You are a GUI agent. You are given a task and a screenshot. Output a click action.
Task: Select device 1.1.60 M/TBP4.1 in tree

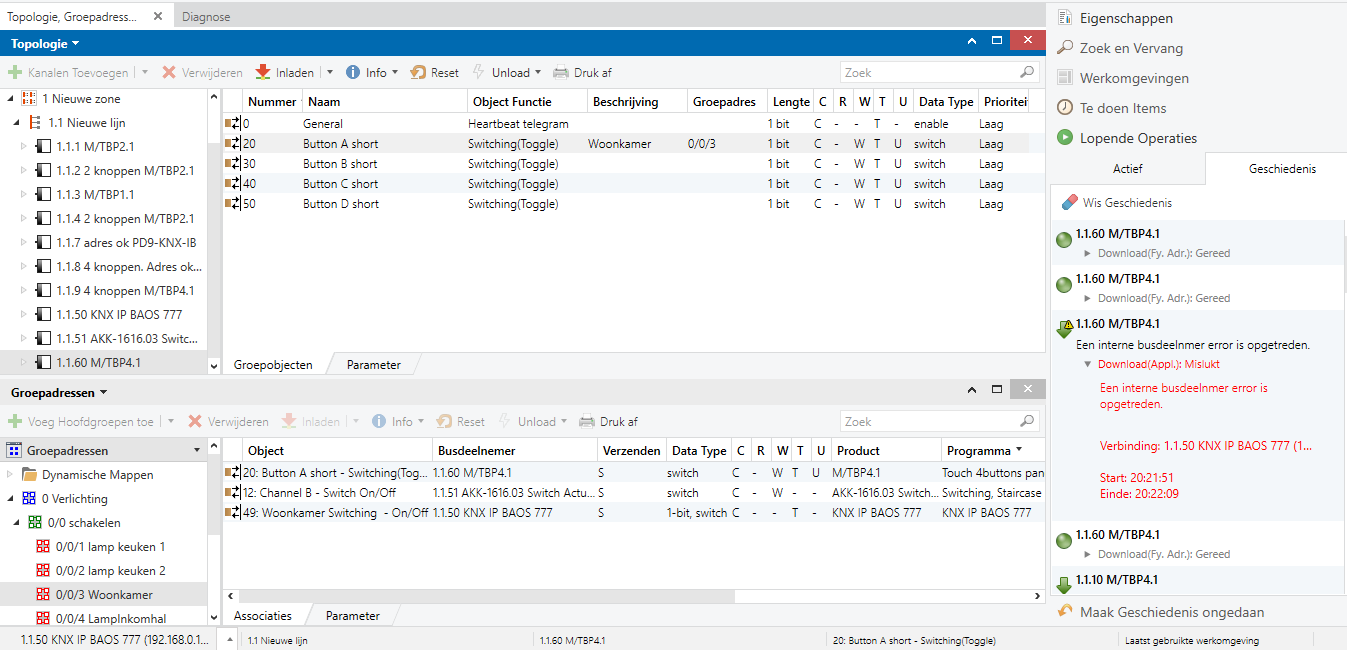pyautogui.click(x=104, y=363)
